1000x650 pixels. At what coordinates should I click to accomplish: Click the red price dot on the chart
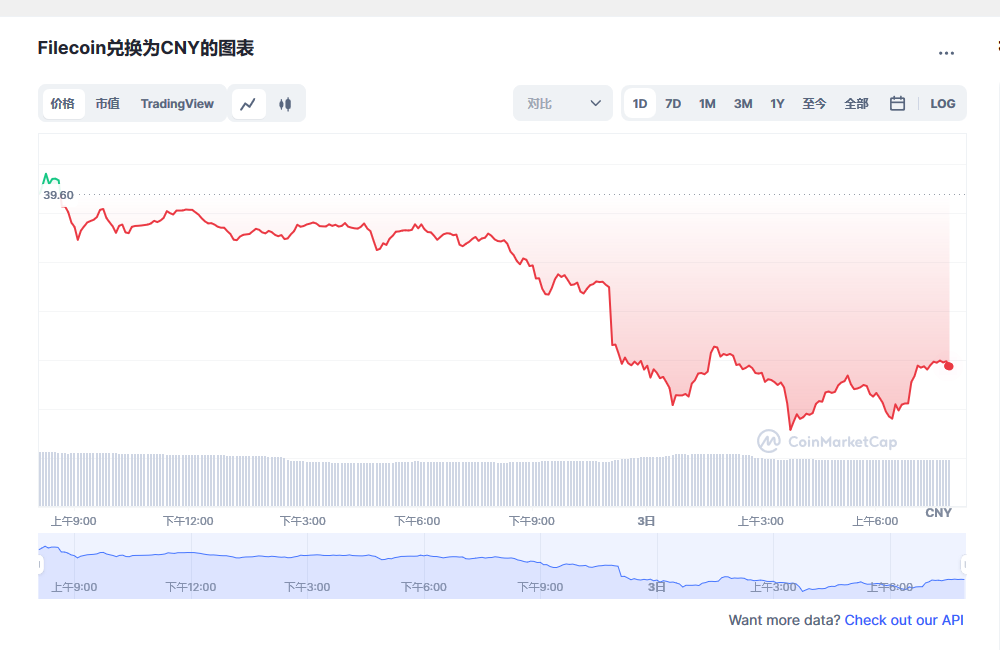click(948, 366)
